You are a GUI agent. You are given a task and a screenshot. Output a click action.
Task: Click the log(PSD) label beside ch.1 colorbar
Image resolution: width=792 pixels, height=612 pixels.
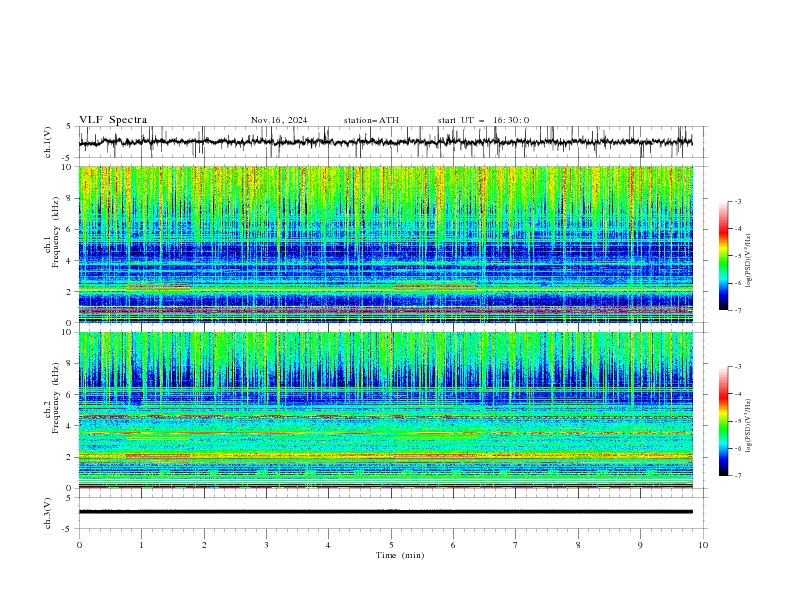(749, 261)
